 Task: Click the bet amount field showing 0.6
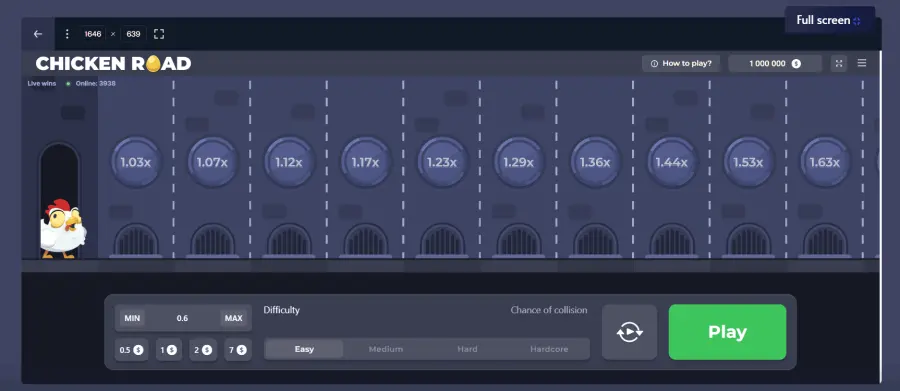click(183, 318)
